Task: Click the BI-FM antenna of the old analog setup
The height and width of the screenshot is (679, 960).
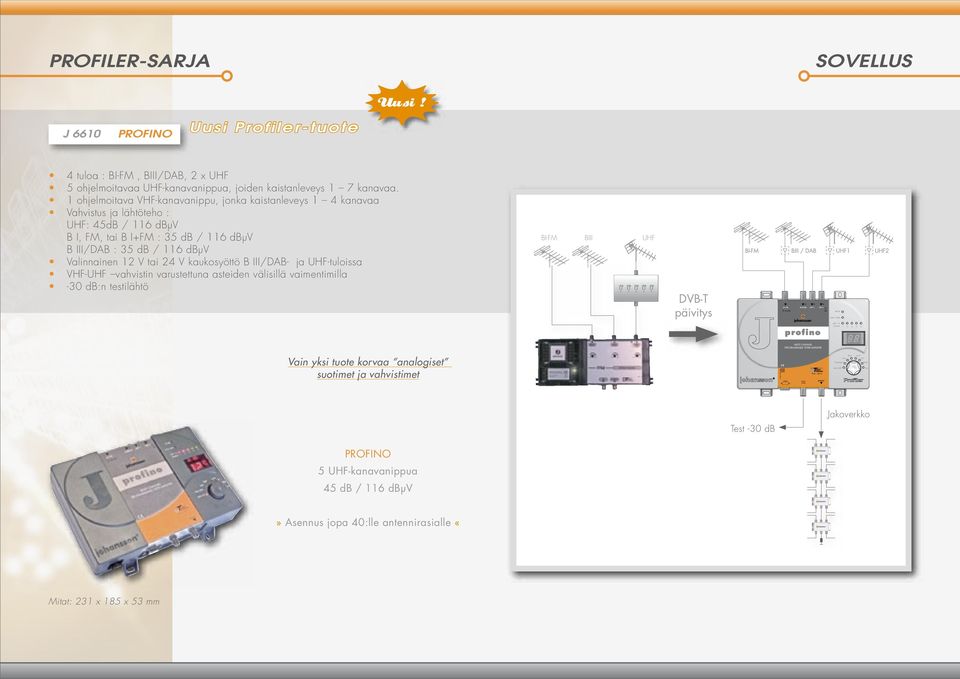Action: (x=551, y=255)
